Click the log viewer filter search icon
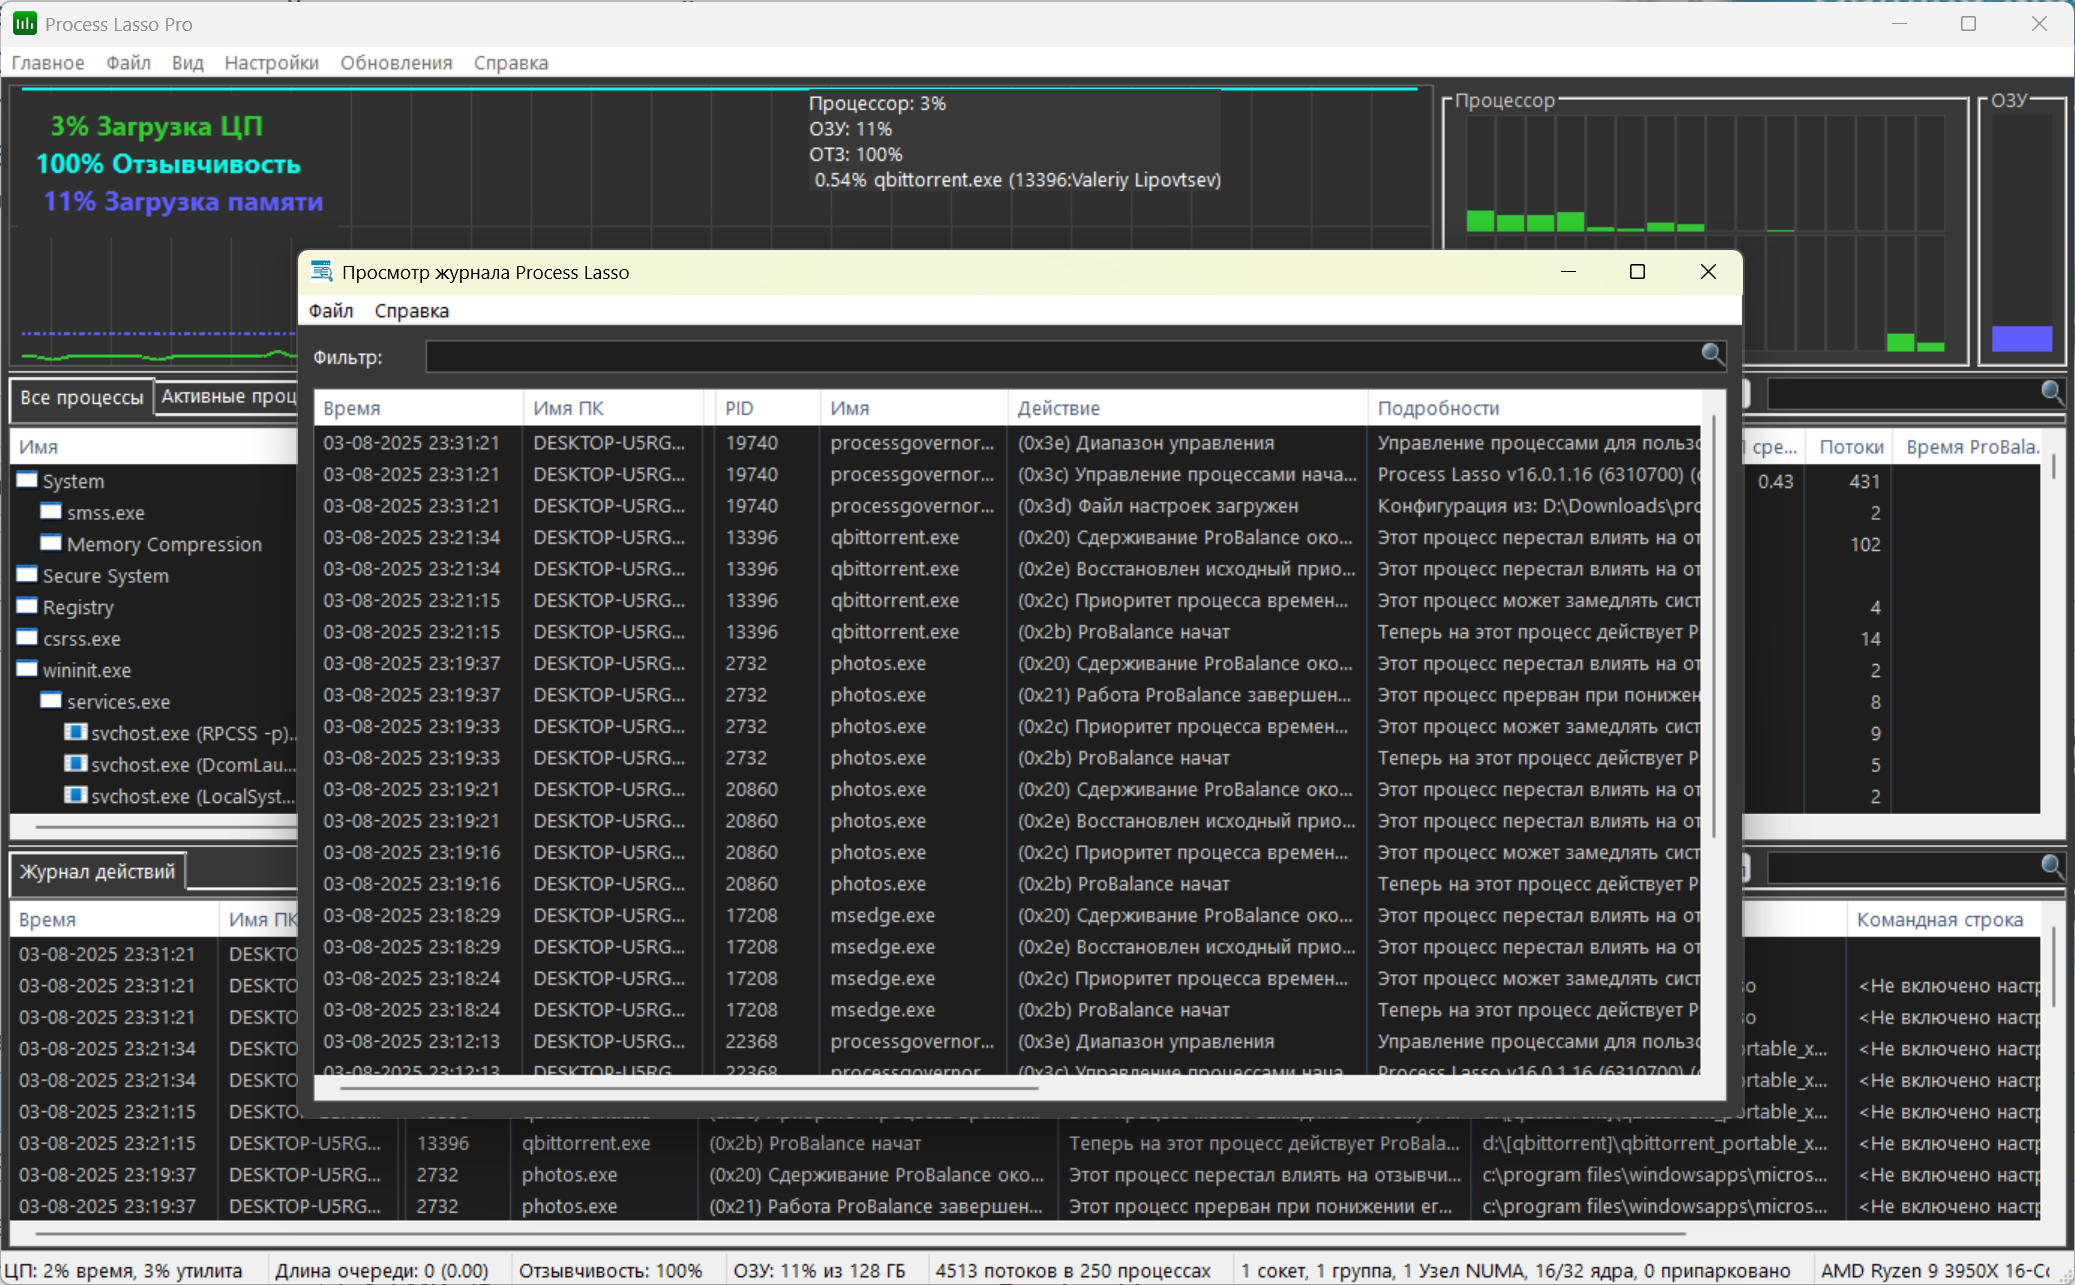Viewport: 2075px width, 1285px height. click(1712, 354)
